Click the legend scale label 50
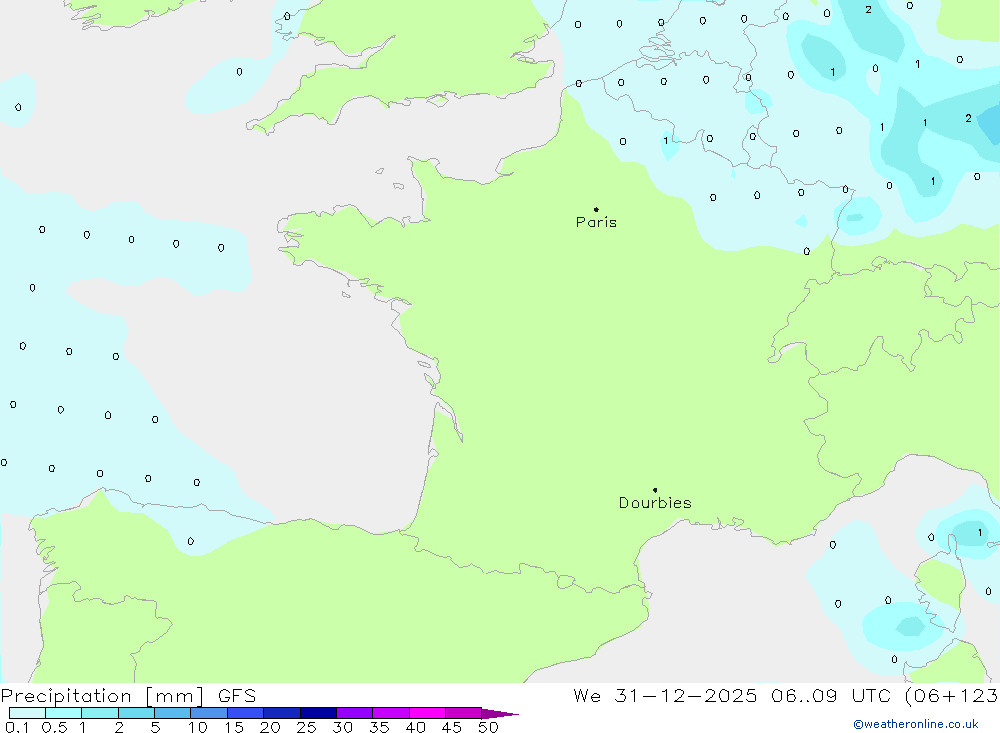 pyautogui.click(x=487, y=727)
